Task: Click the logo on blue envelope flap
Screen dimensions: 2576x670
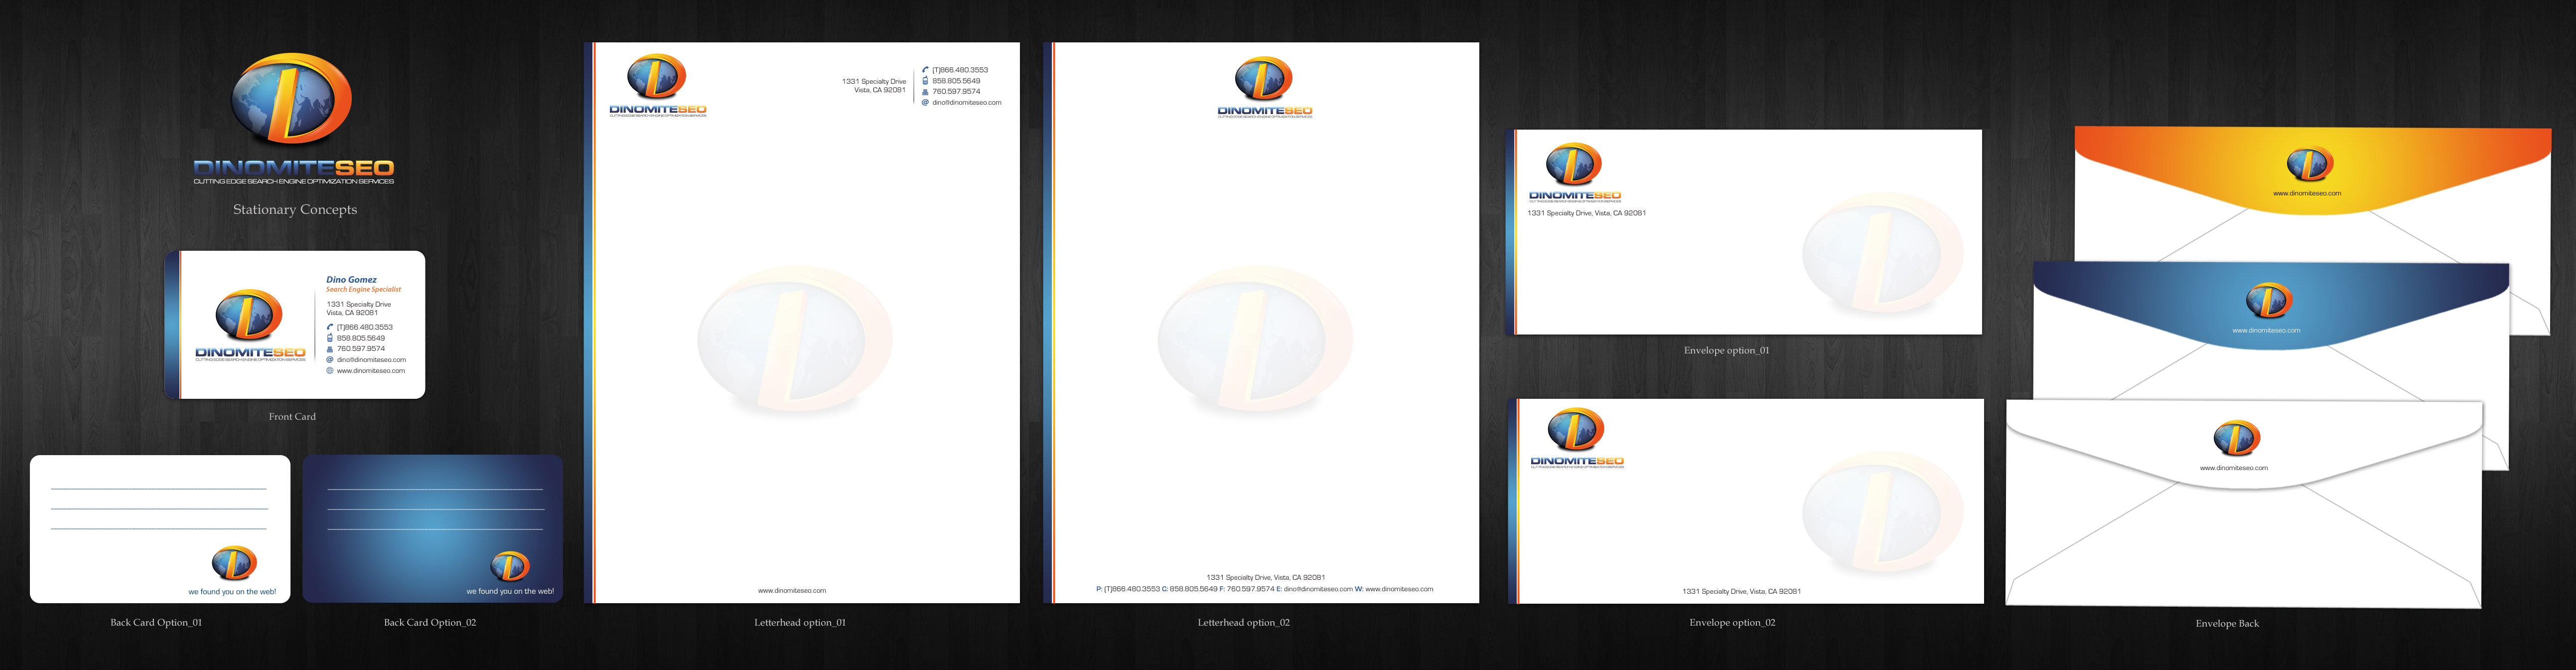Action: pos(2268,300)
